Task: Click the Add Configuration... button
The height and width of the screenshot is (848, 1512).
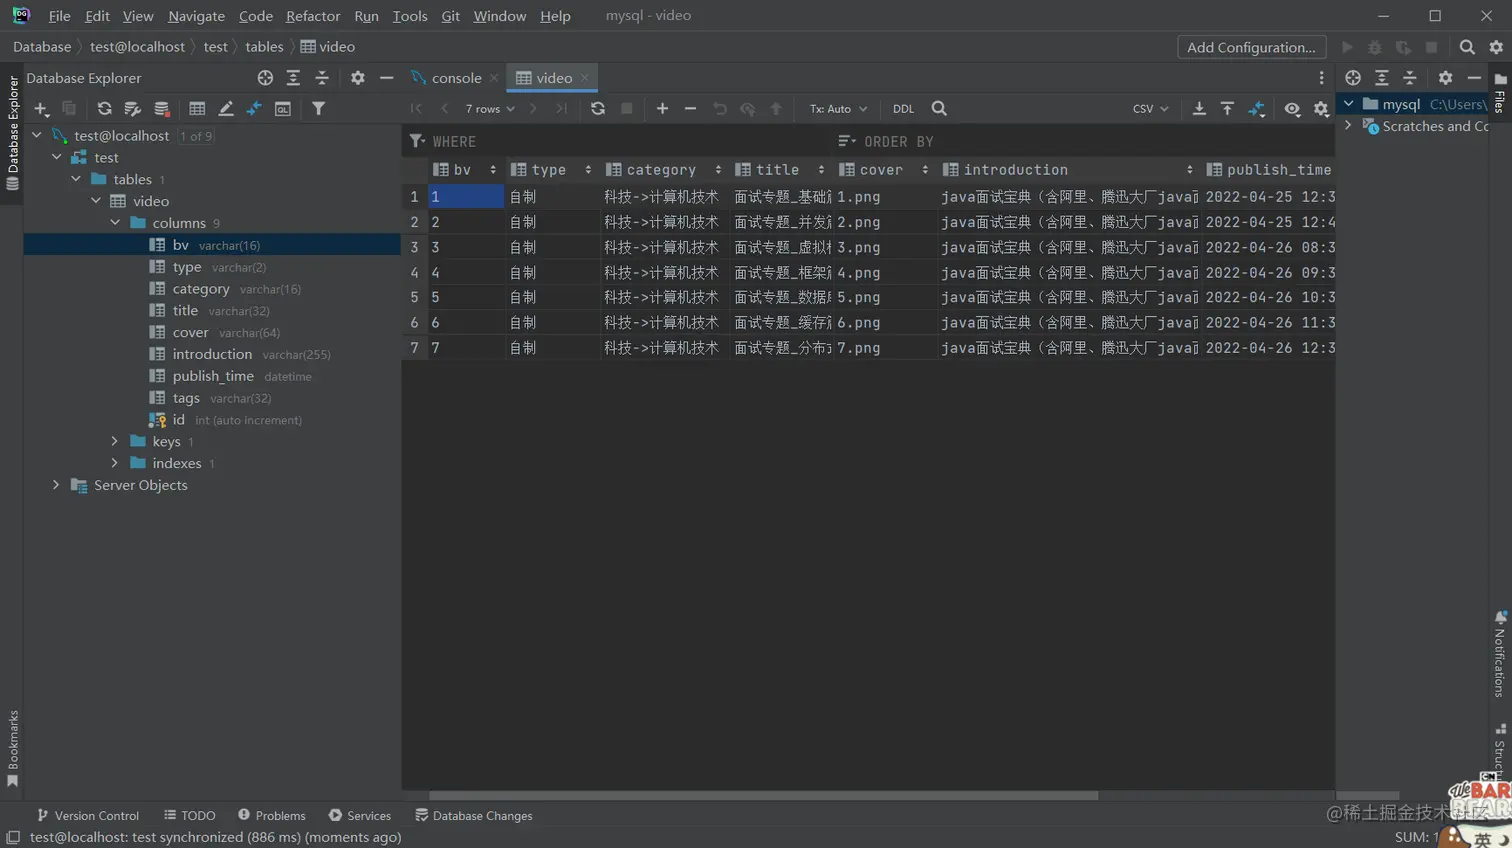Action: pyautogui.click(x=1251, y=47)
